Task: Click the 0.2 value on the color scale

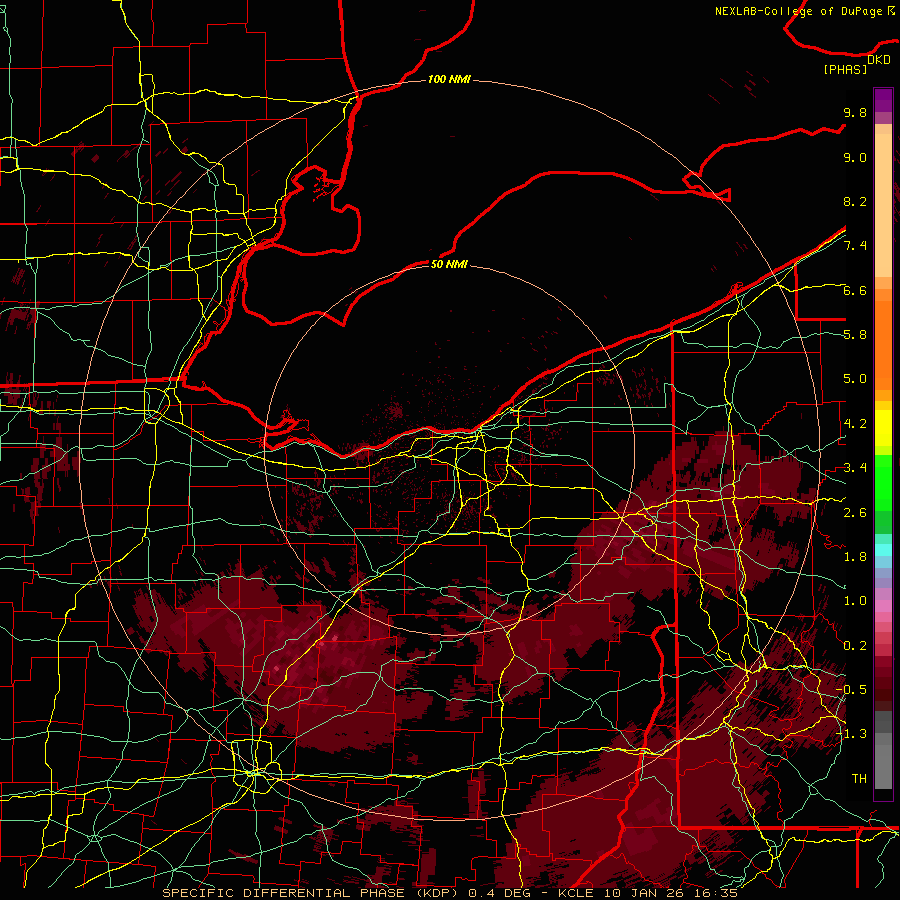Action: pyautogui.click(x=855, y=646)
